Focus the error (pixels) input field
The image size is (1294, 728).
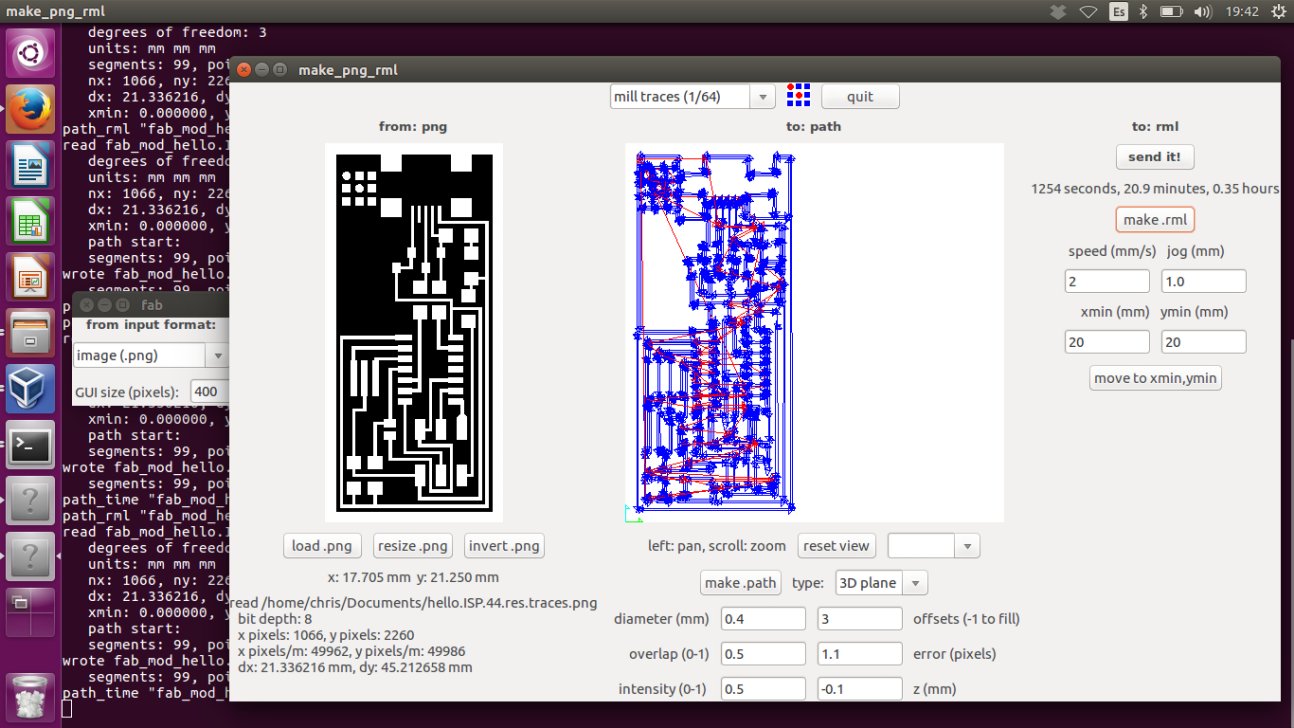(860, 654)
